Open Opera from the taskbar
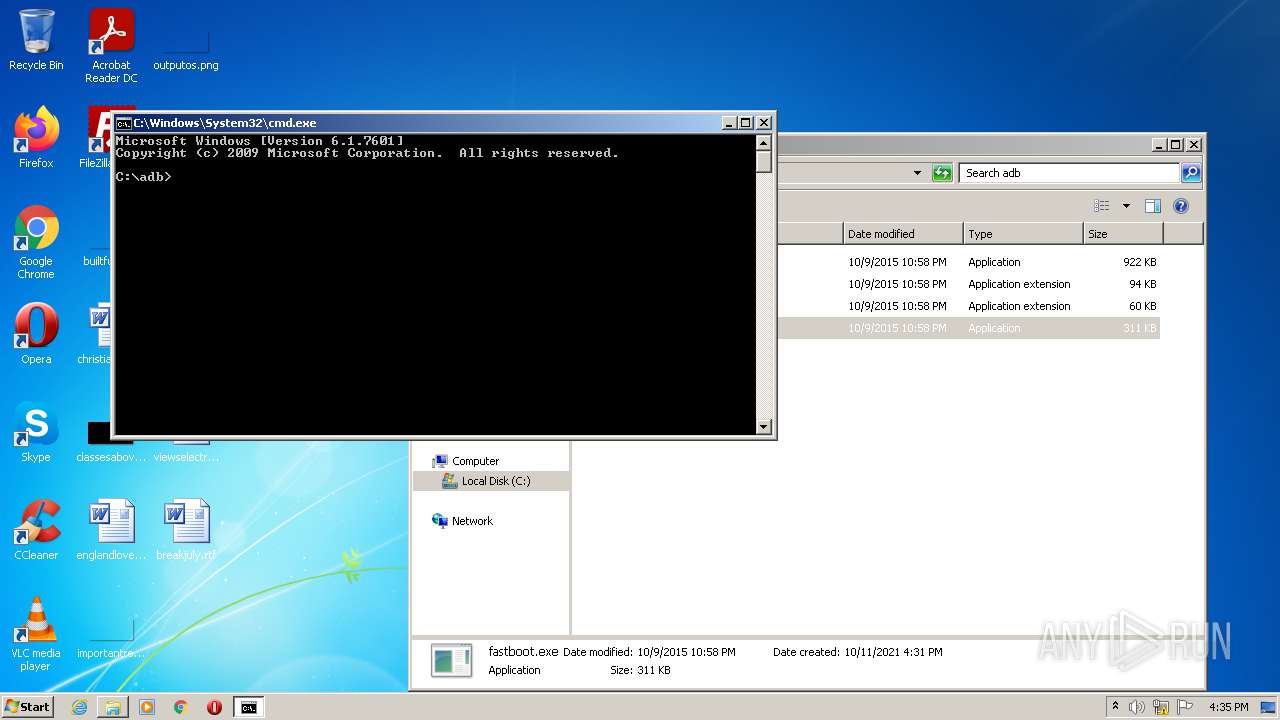Image resolution: width=1280 pixels, height=720 pixels. (214, 707)
